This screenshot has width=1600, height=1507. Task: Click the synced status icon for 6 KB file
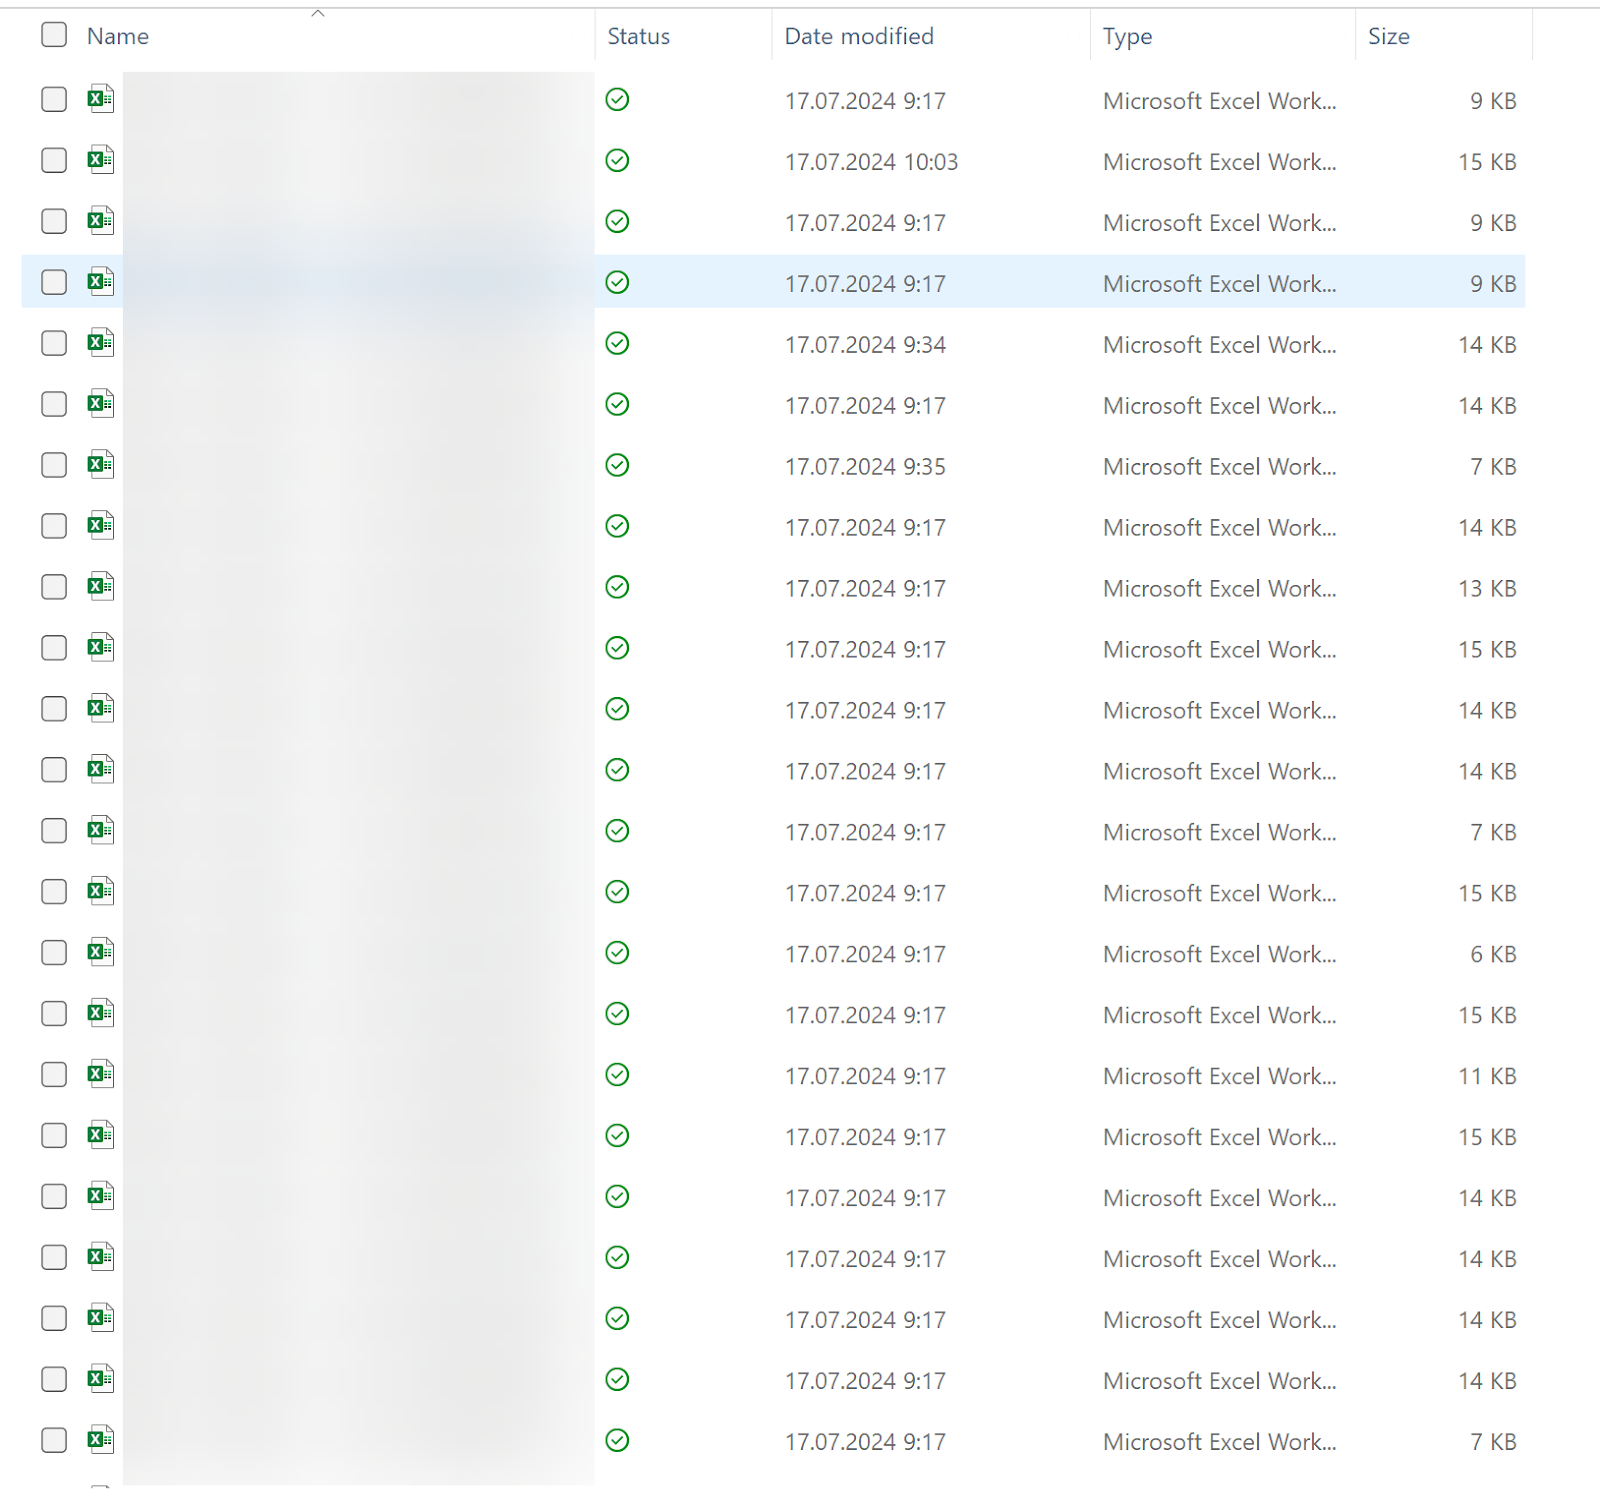(618, 953)
